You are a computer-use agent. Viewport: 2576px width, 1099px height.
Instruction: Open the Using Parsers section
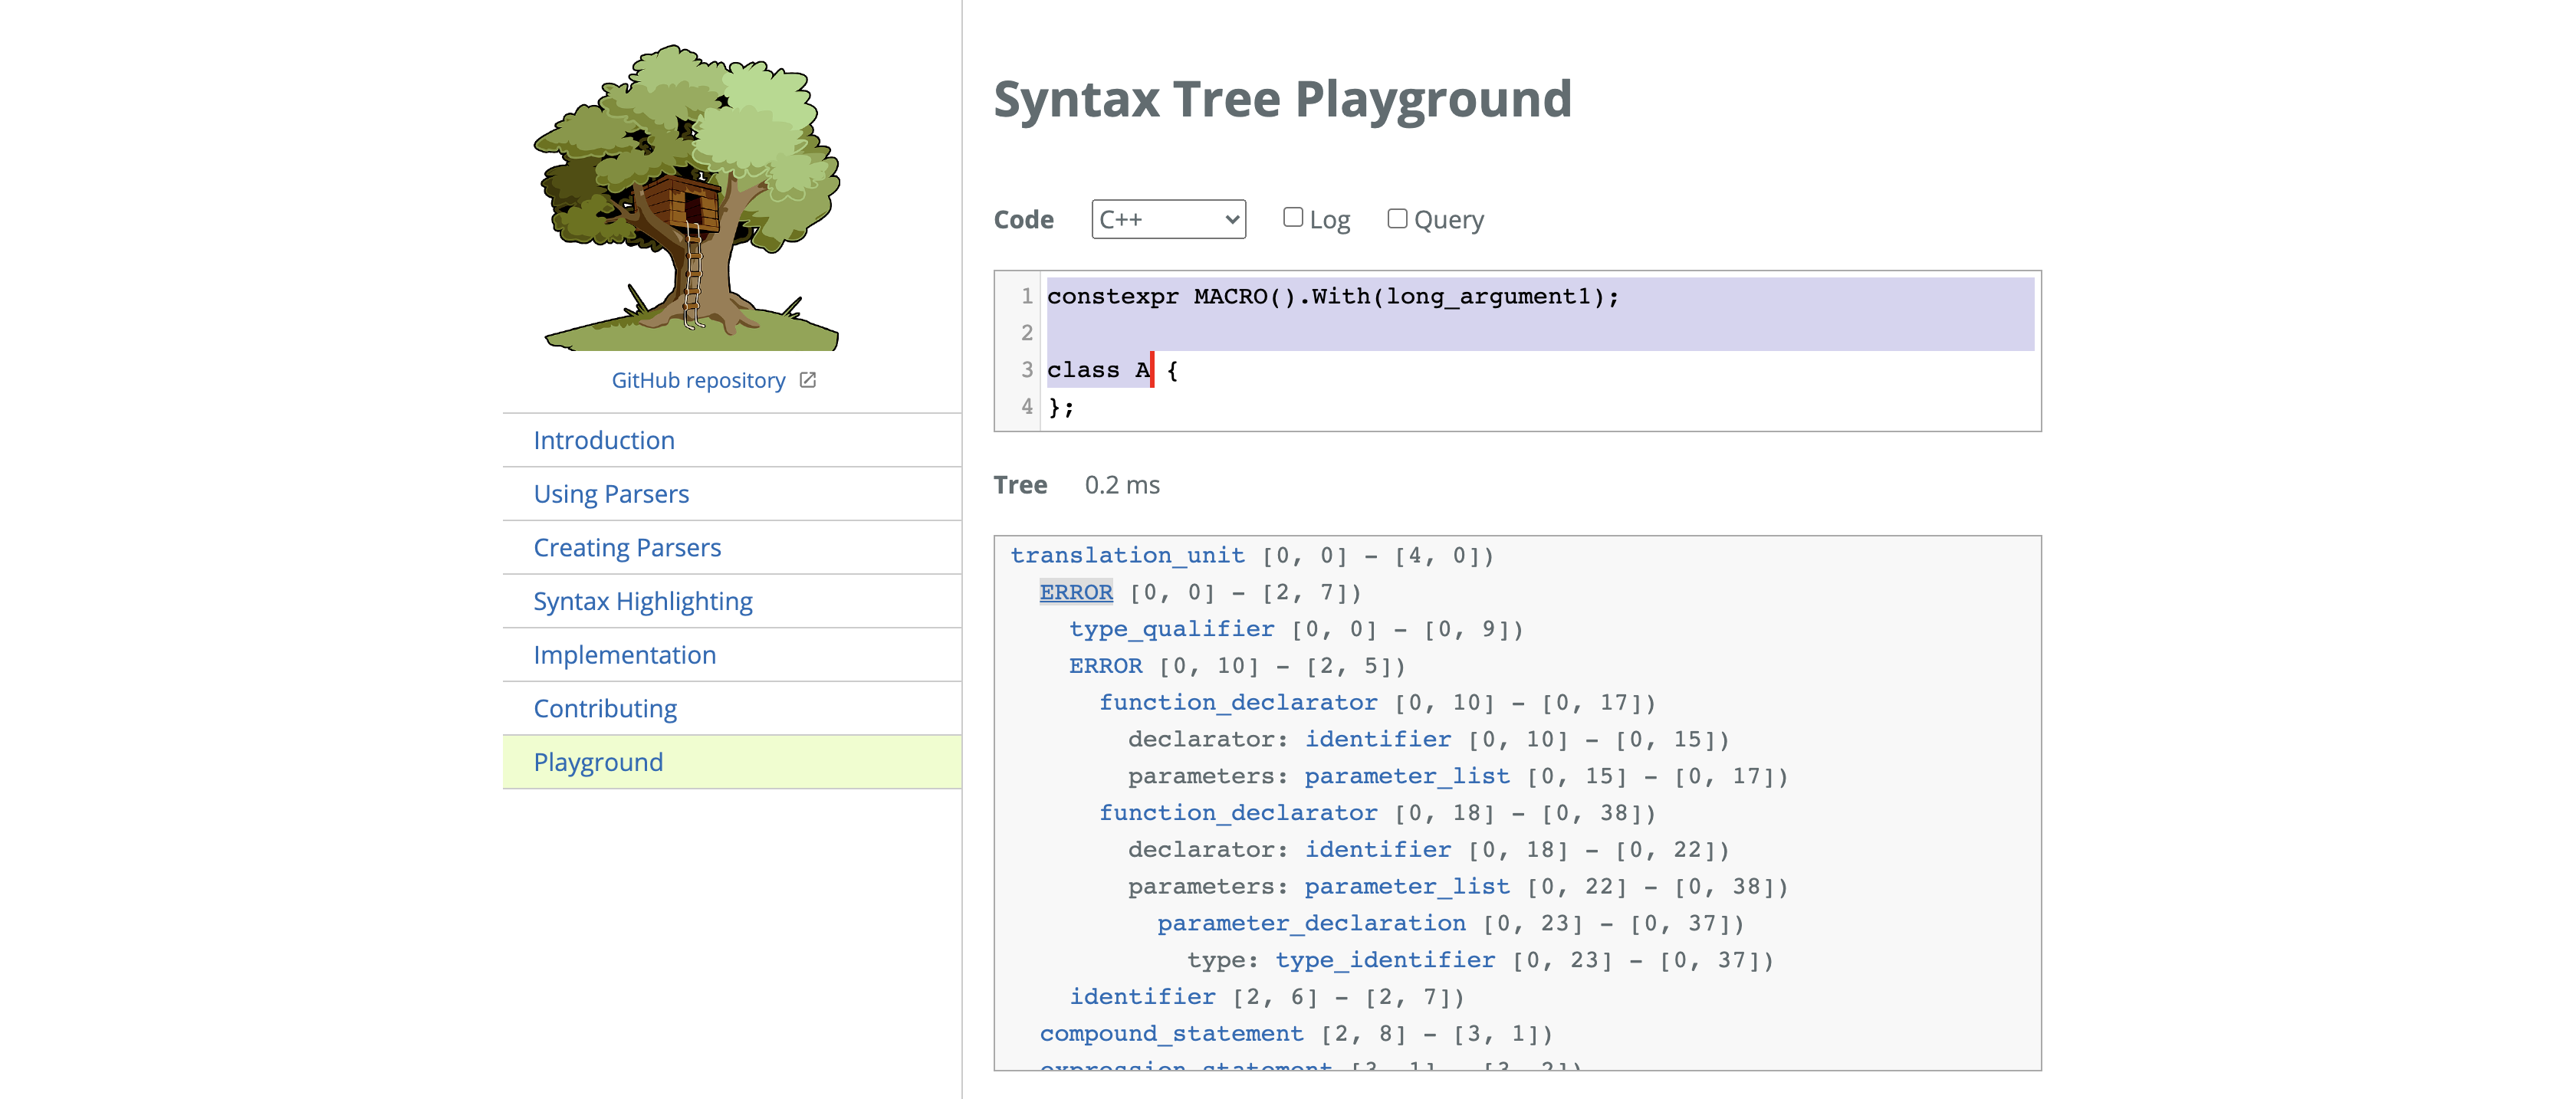[611, 494]
